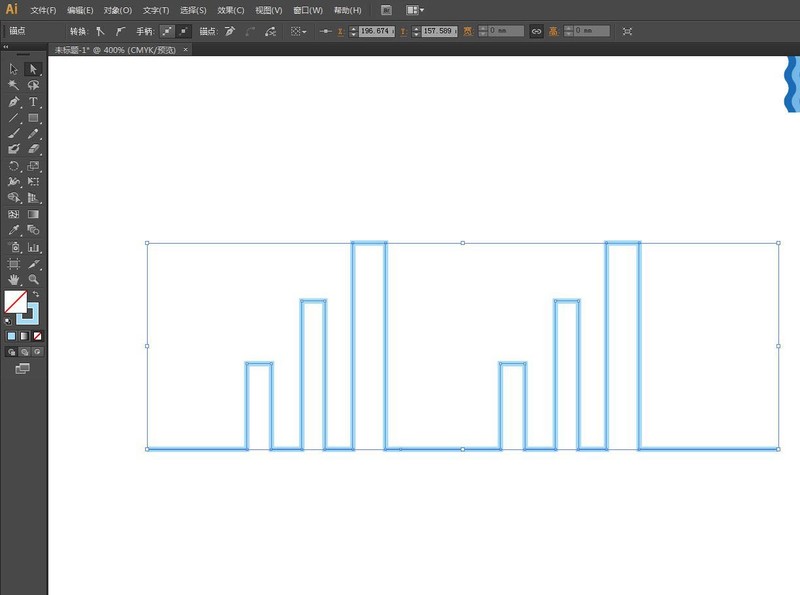Open the 文字(T) menu

156,10
